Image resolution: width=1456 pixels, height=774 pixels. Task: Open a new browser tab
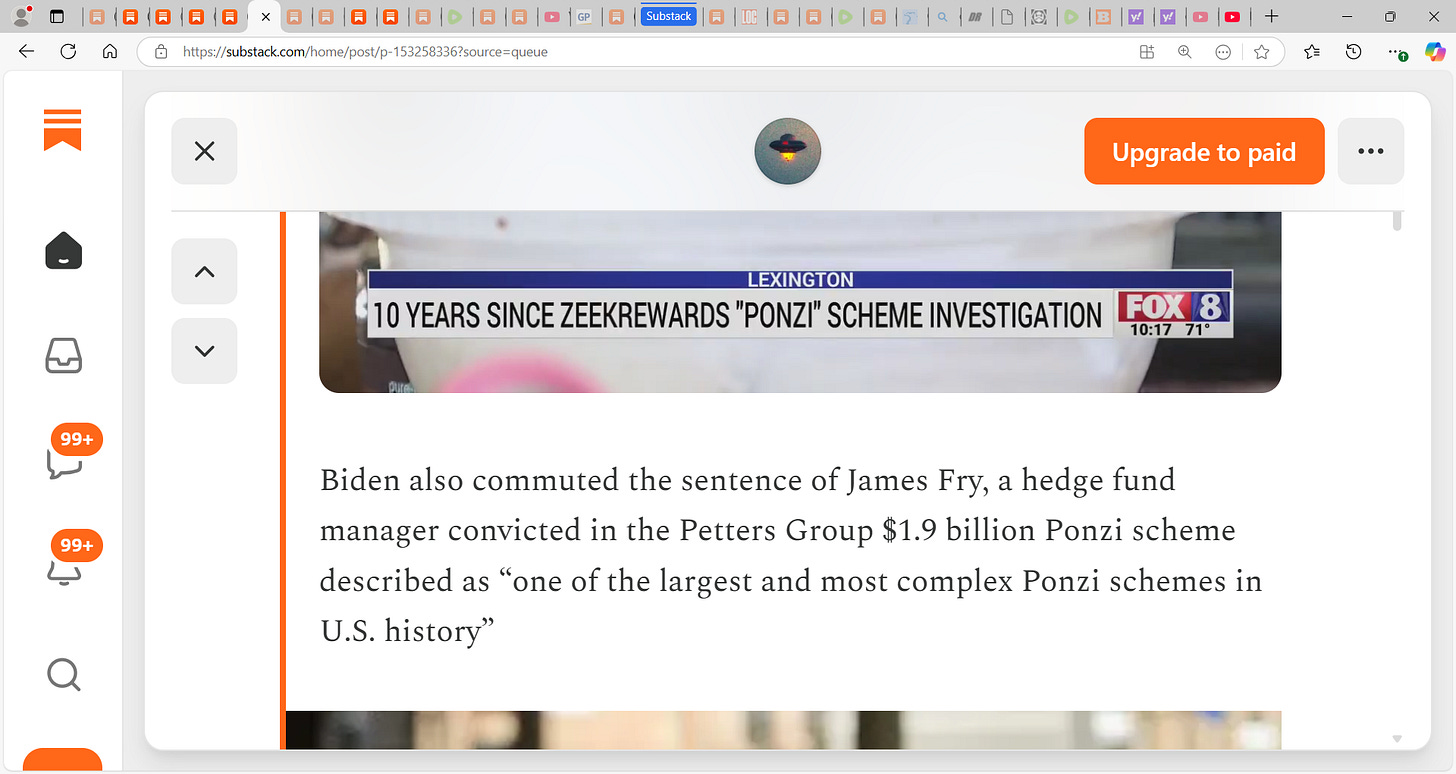pos(1271,16)
